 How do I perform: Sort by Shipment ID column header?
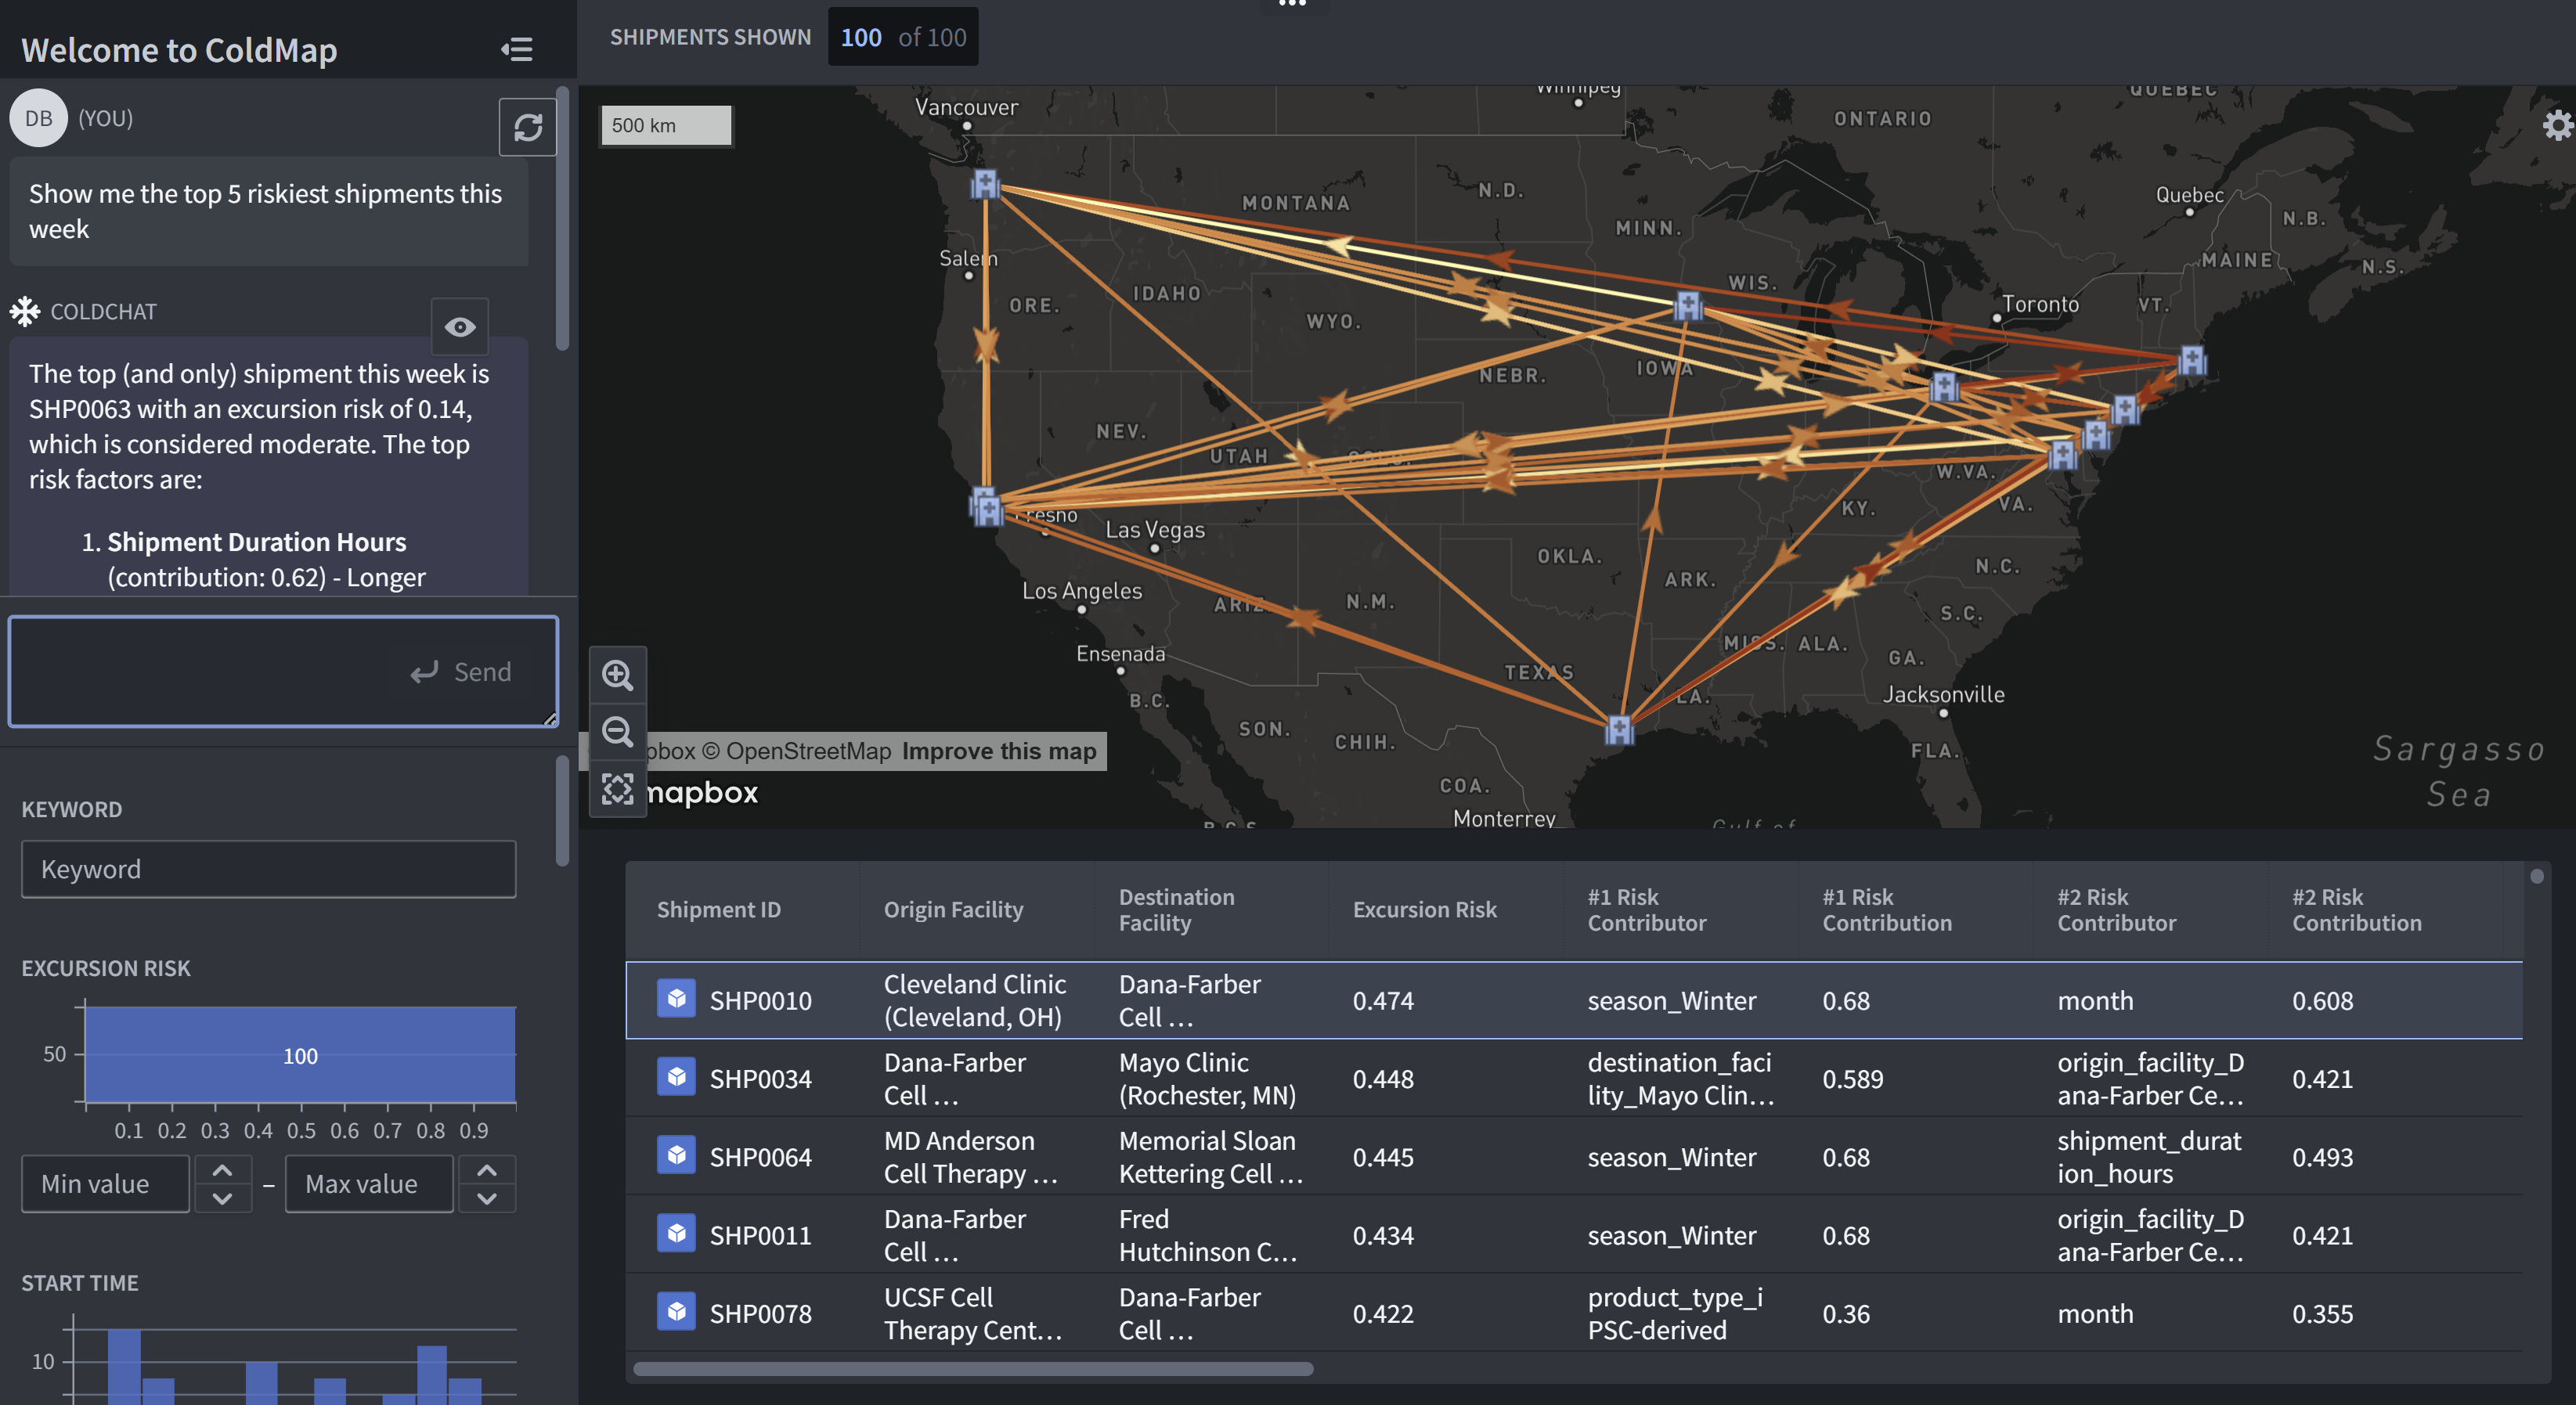click(x=718, y=909)
